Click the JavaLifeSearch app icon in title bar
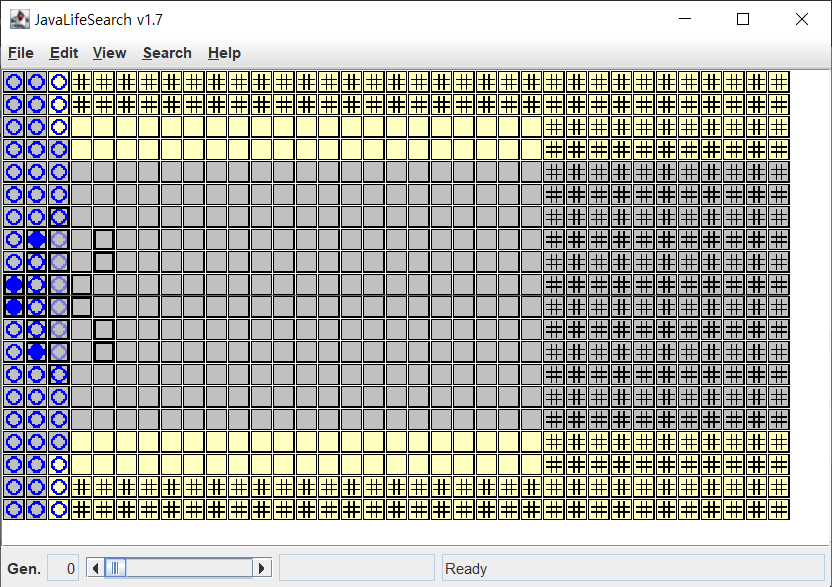832x587 pixels. [x=20, y=20]
